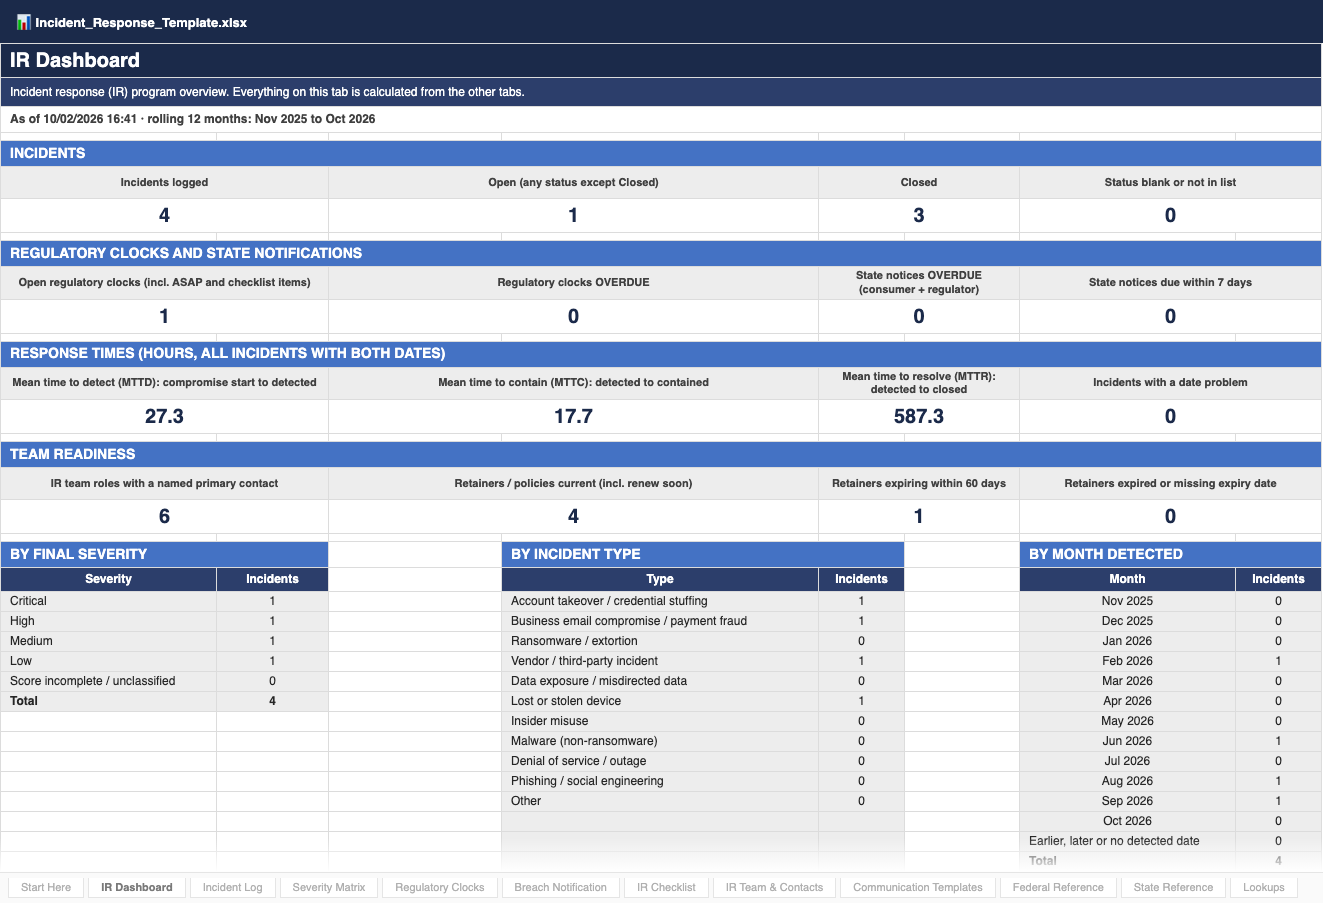Screen dimensions: 1323x903
Task: Select the 'Insider misuse' row
Action: tap(702, 721)
